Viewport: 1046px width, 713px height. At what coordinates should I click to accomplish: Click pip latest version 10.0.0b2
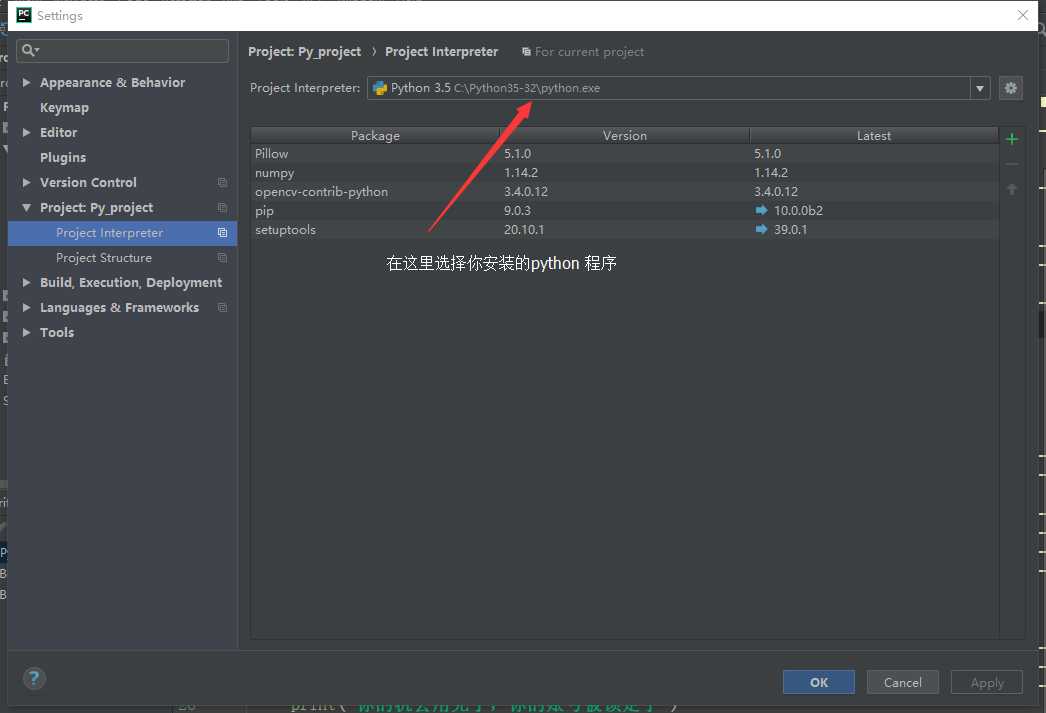click(798, 211)
